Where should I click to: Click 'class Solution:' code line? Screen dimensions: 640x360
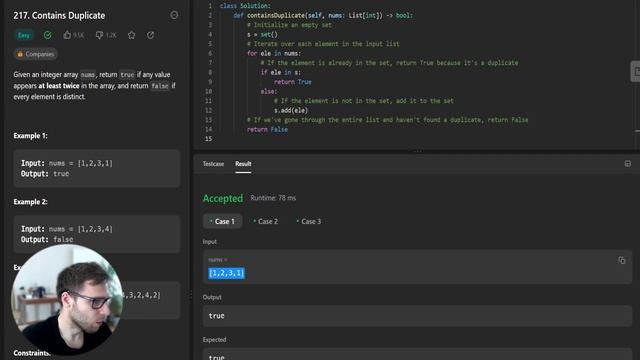point(245,6)
